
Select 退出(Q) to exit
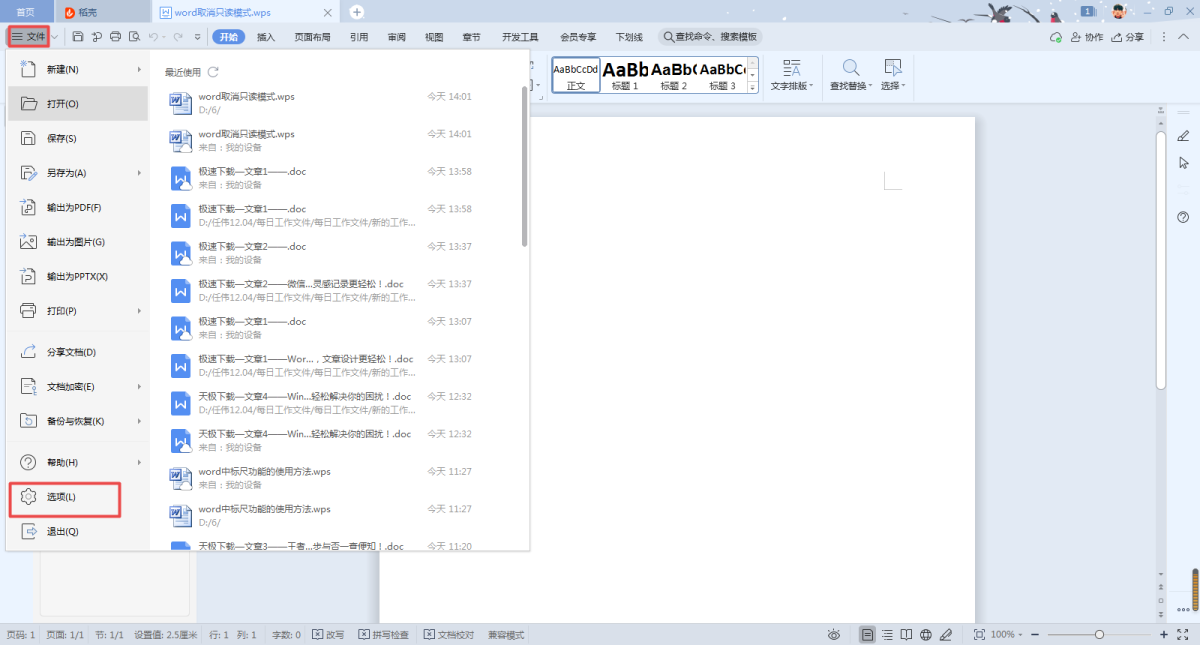(x=78, y=532)
